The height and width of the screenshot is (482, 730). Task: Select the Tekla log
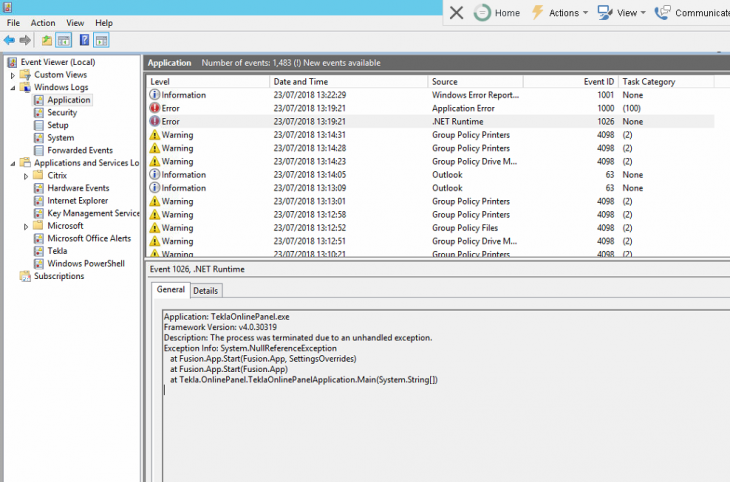pos(57,251)
